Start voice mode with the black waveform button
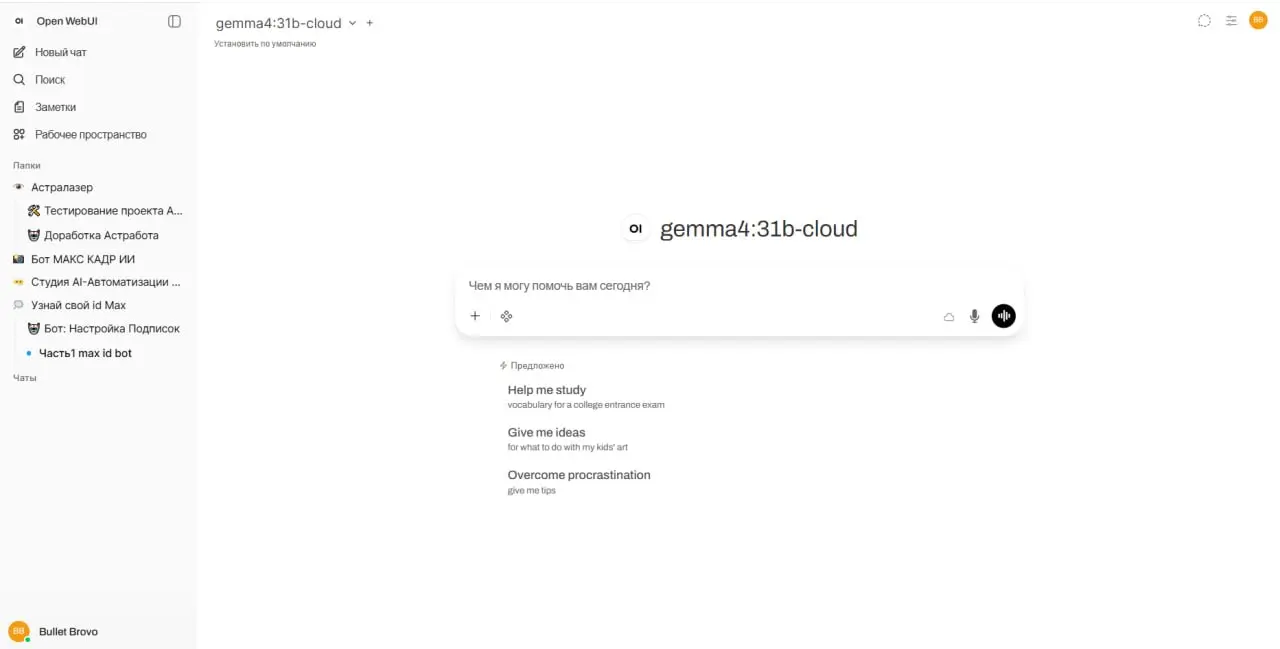This screenshot has height=649, width=1280. (x=1003, y=316)
